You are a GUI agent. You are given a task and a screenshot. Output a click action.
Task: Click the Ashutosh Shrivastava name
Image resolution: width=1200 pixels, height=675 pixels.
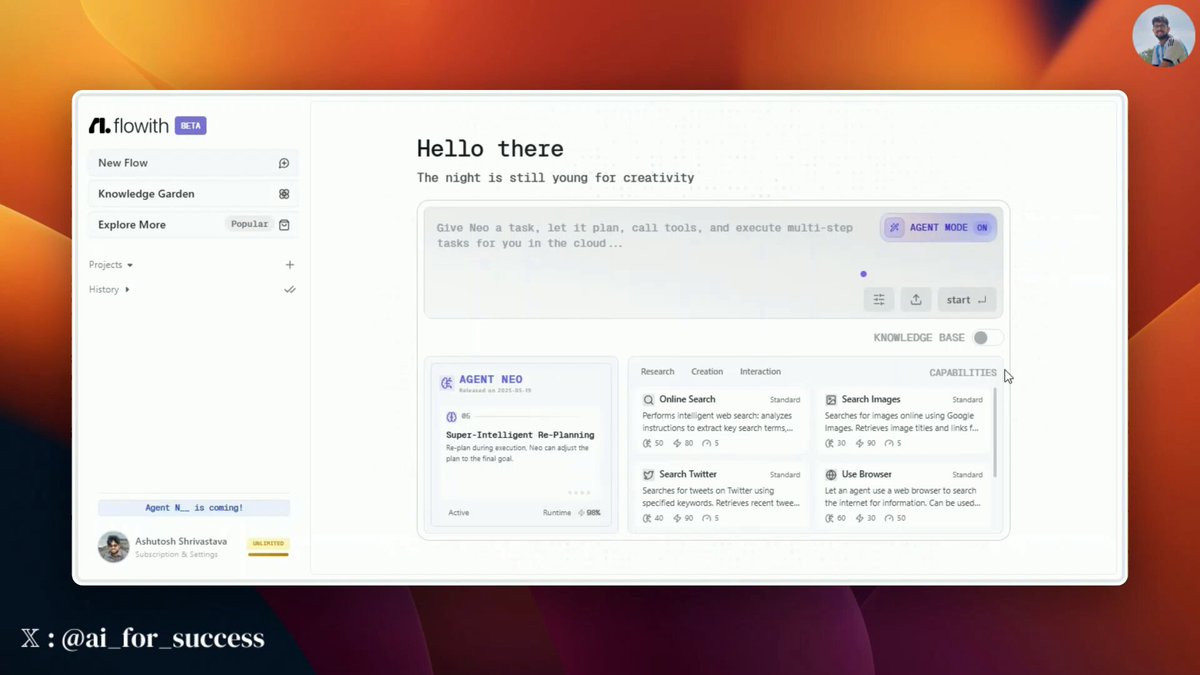181,542
